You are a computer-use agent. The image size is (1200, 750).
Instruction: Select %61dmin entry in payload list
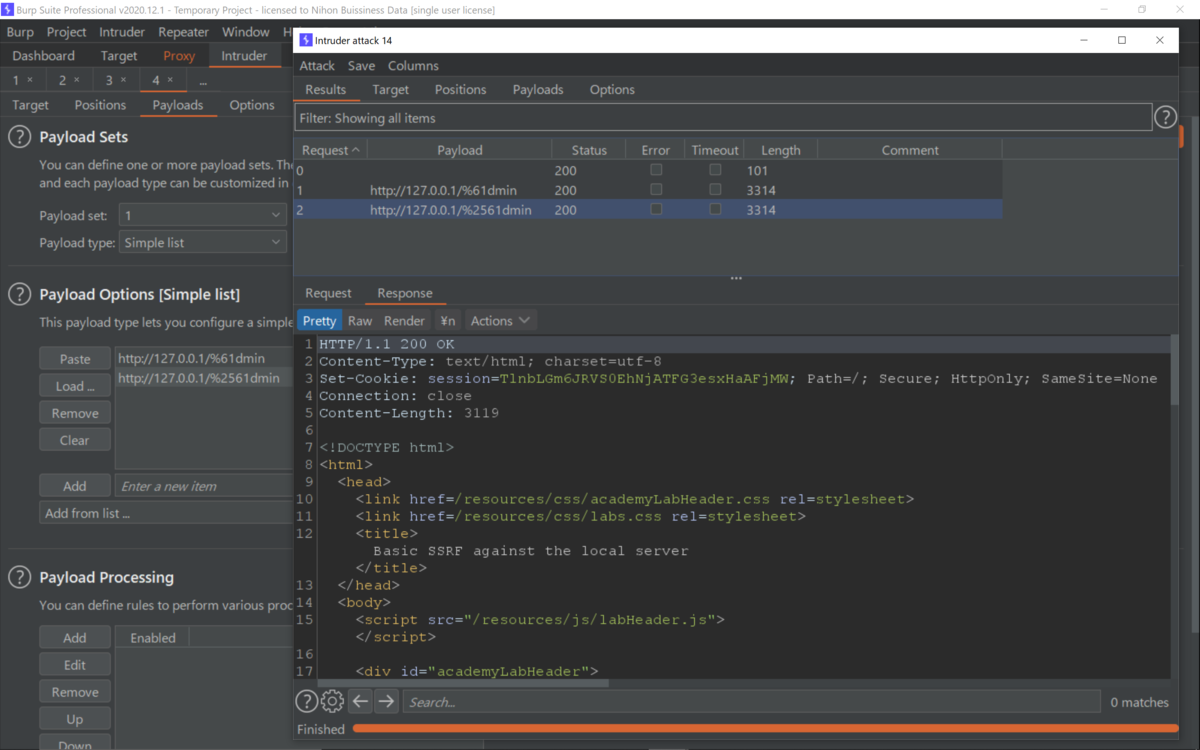click(x=204, y=358)
